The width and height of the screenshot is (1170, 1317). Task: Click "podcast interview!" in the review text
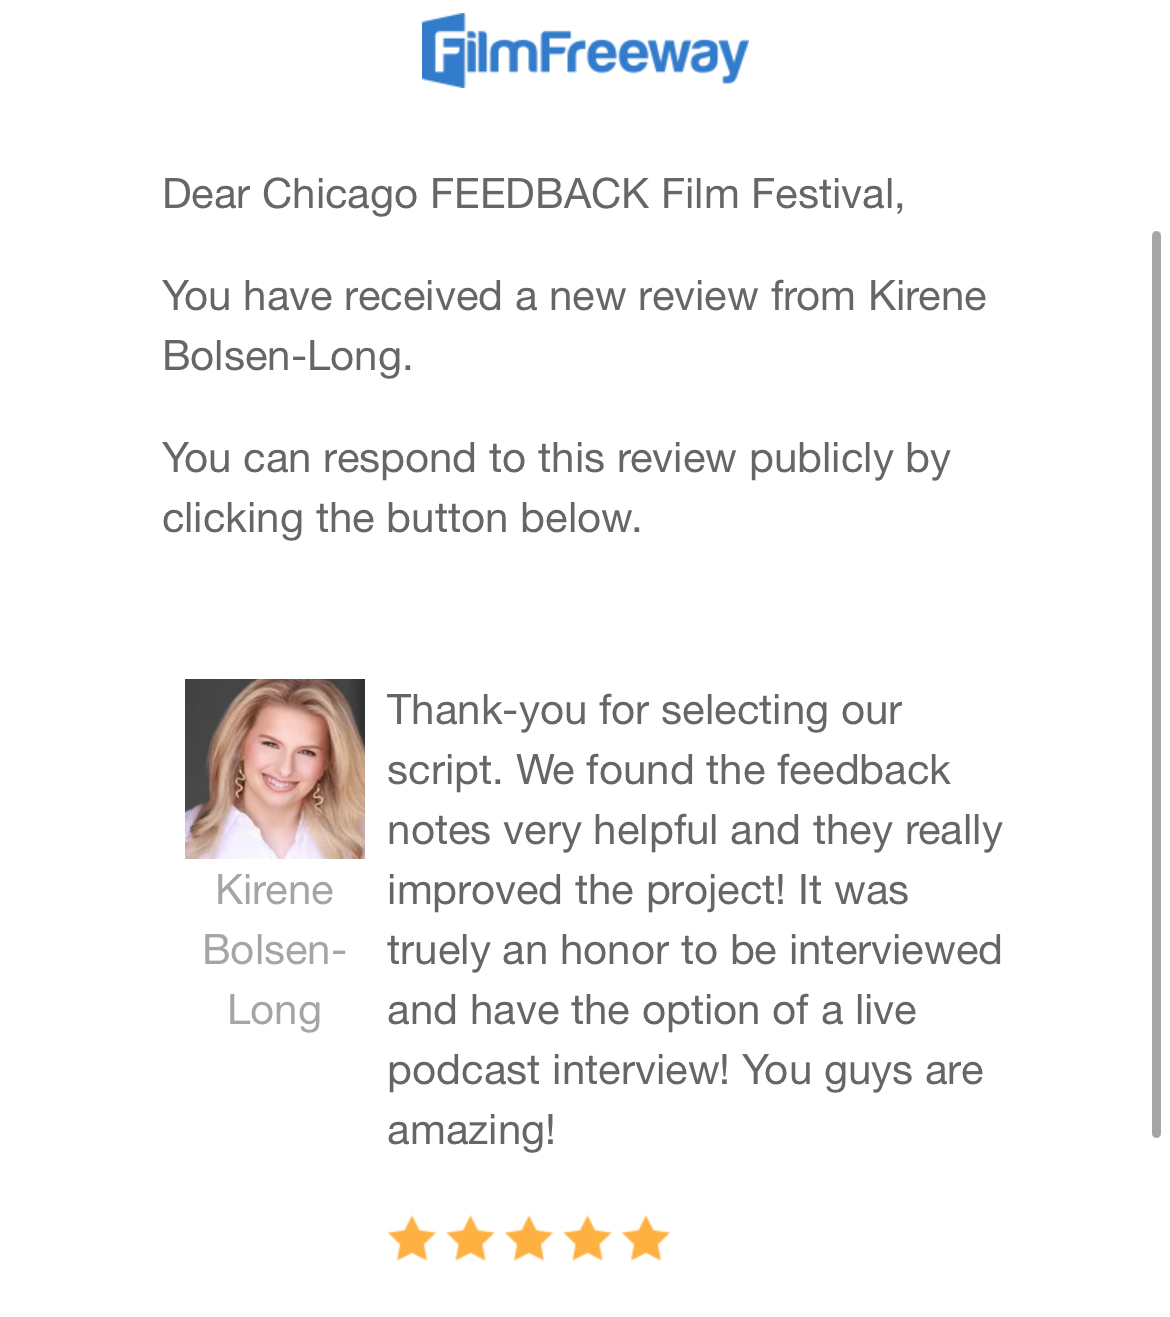(558, 1071)
